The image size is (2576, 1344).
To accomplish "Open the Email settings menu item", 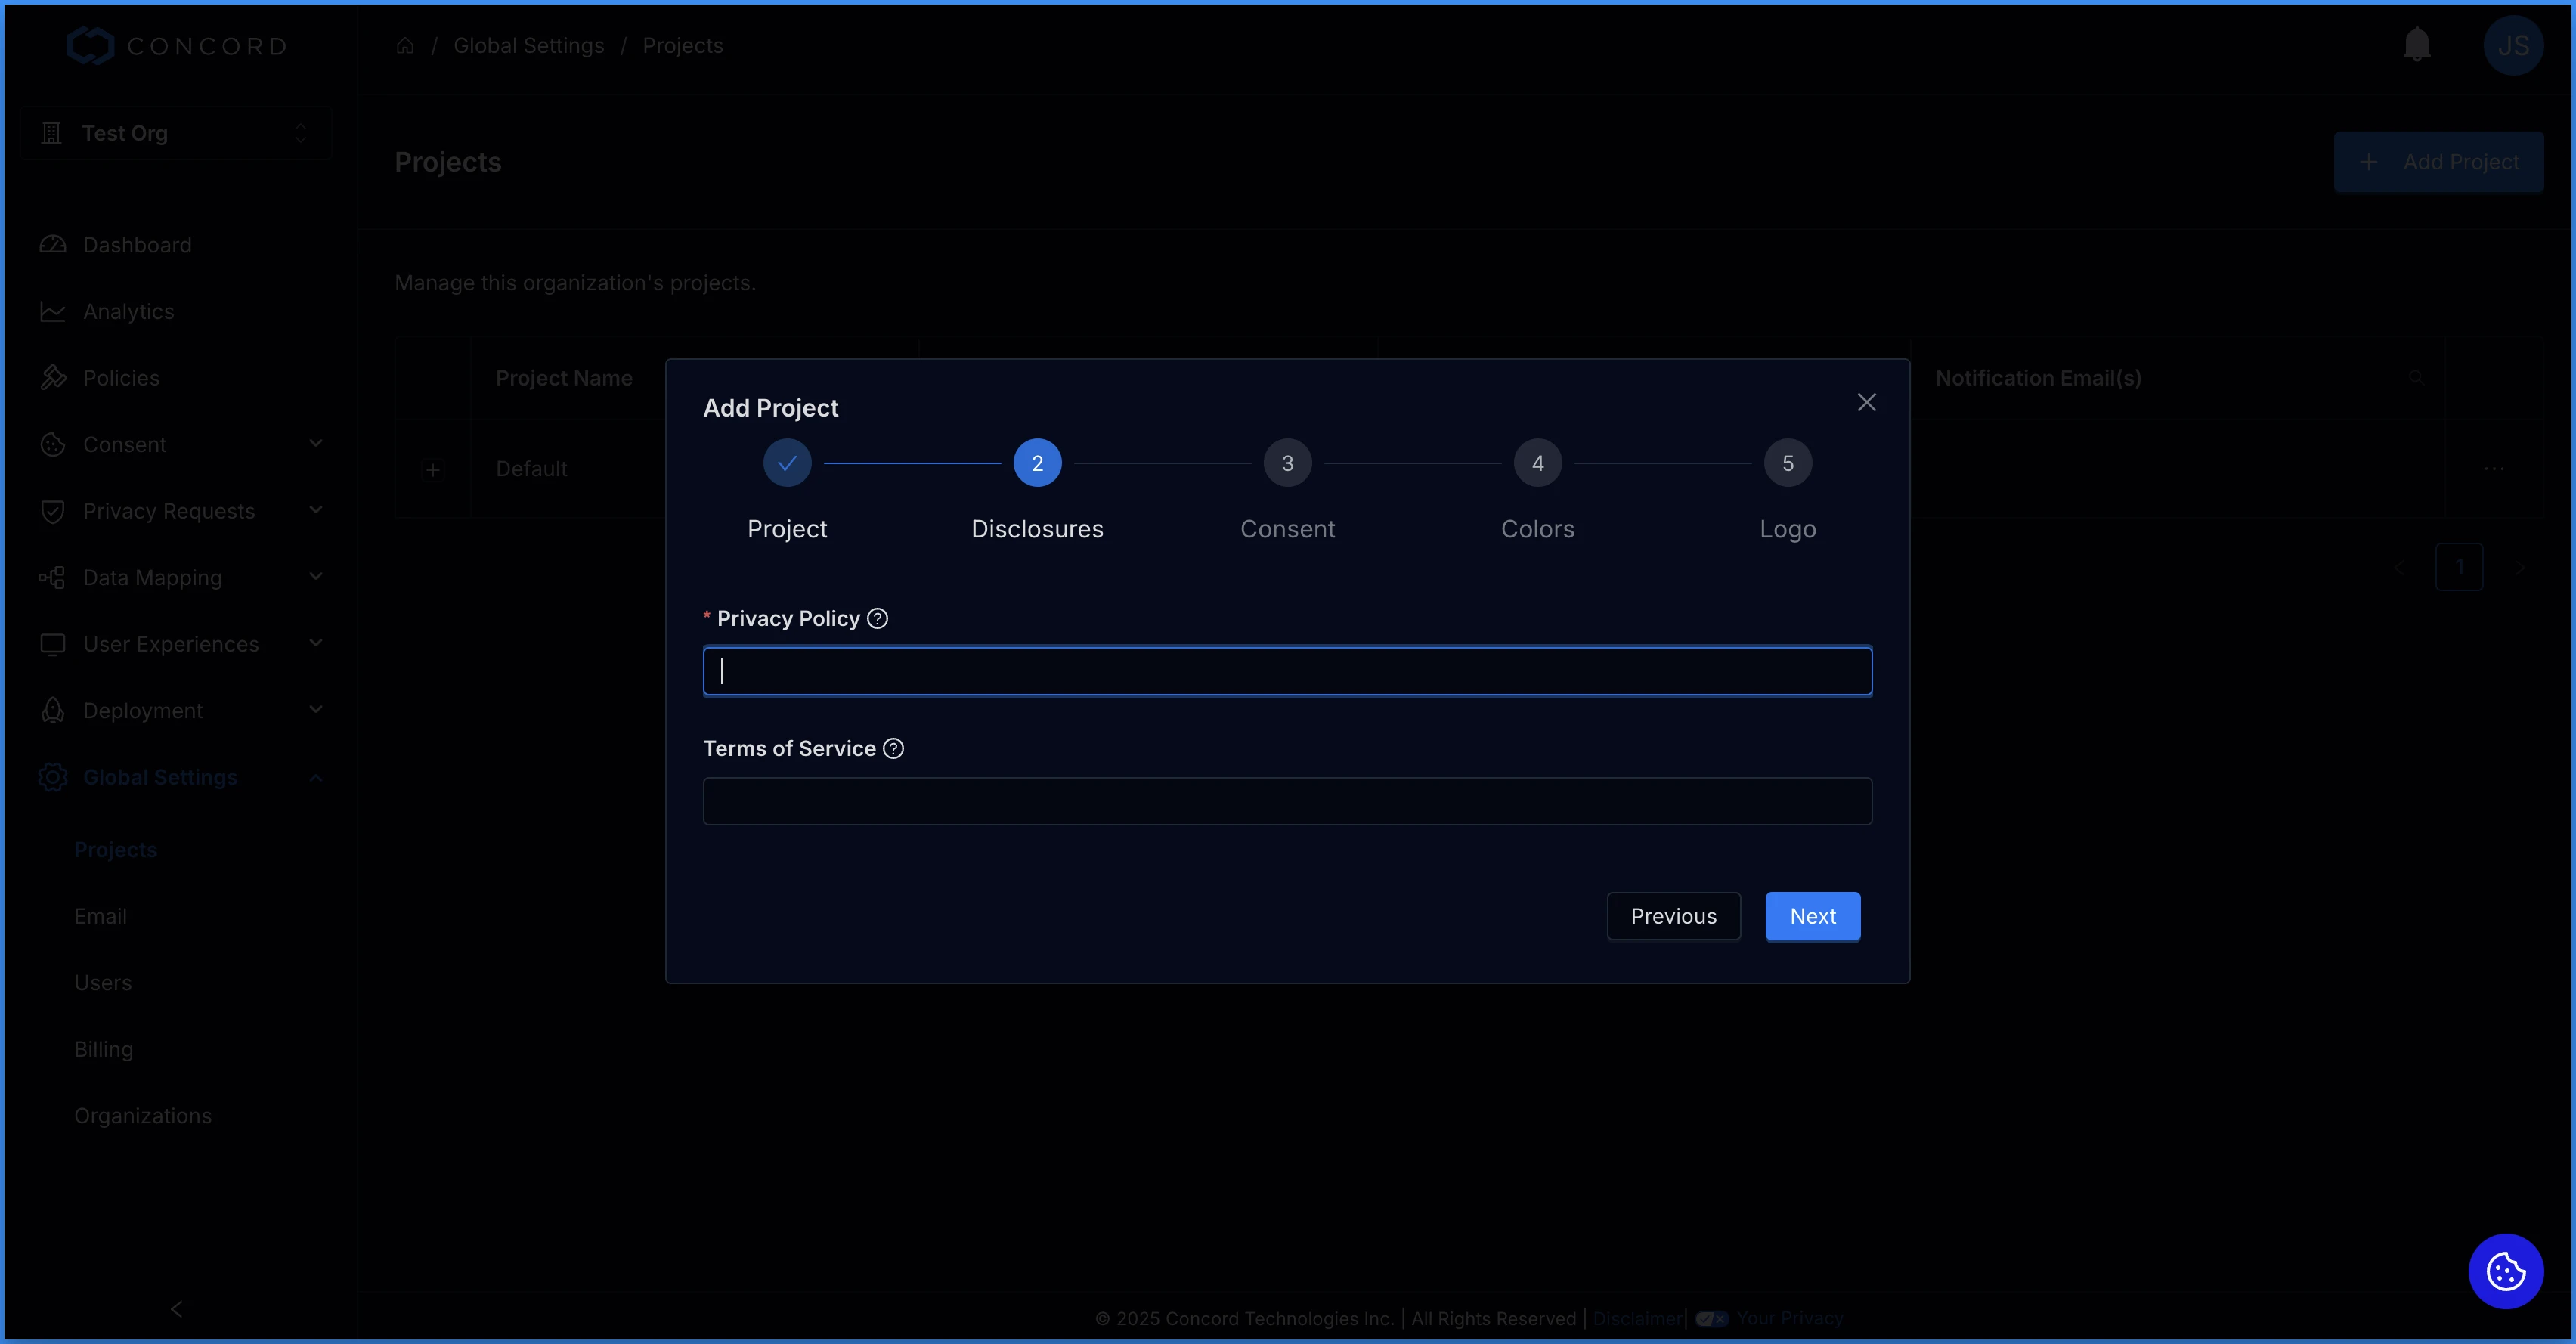I will (x=100, y=916).
